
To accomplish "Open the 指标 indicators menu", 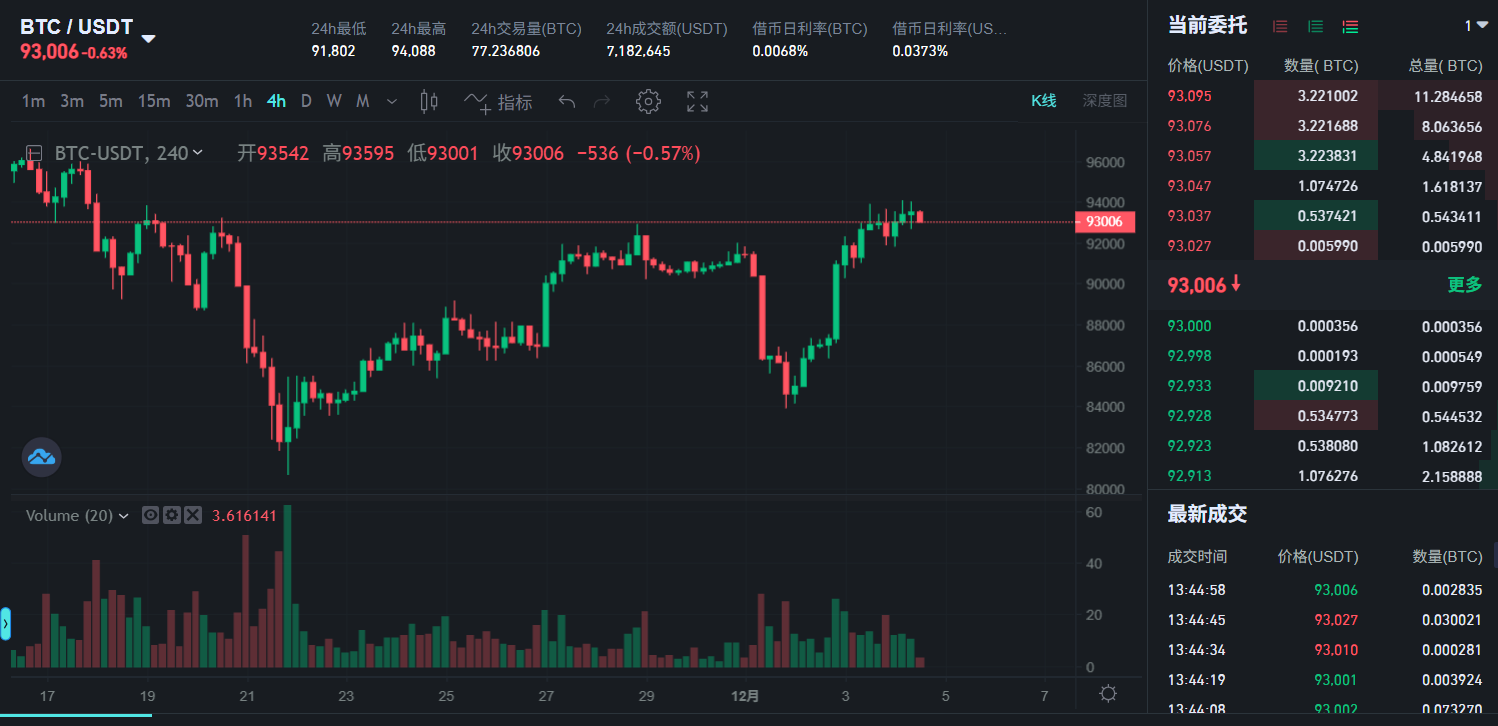I will coord(498,101).
